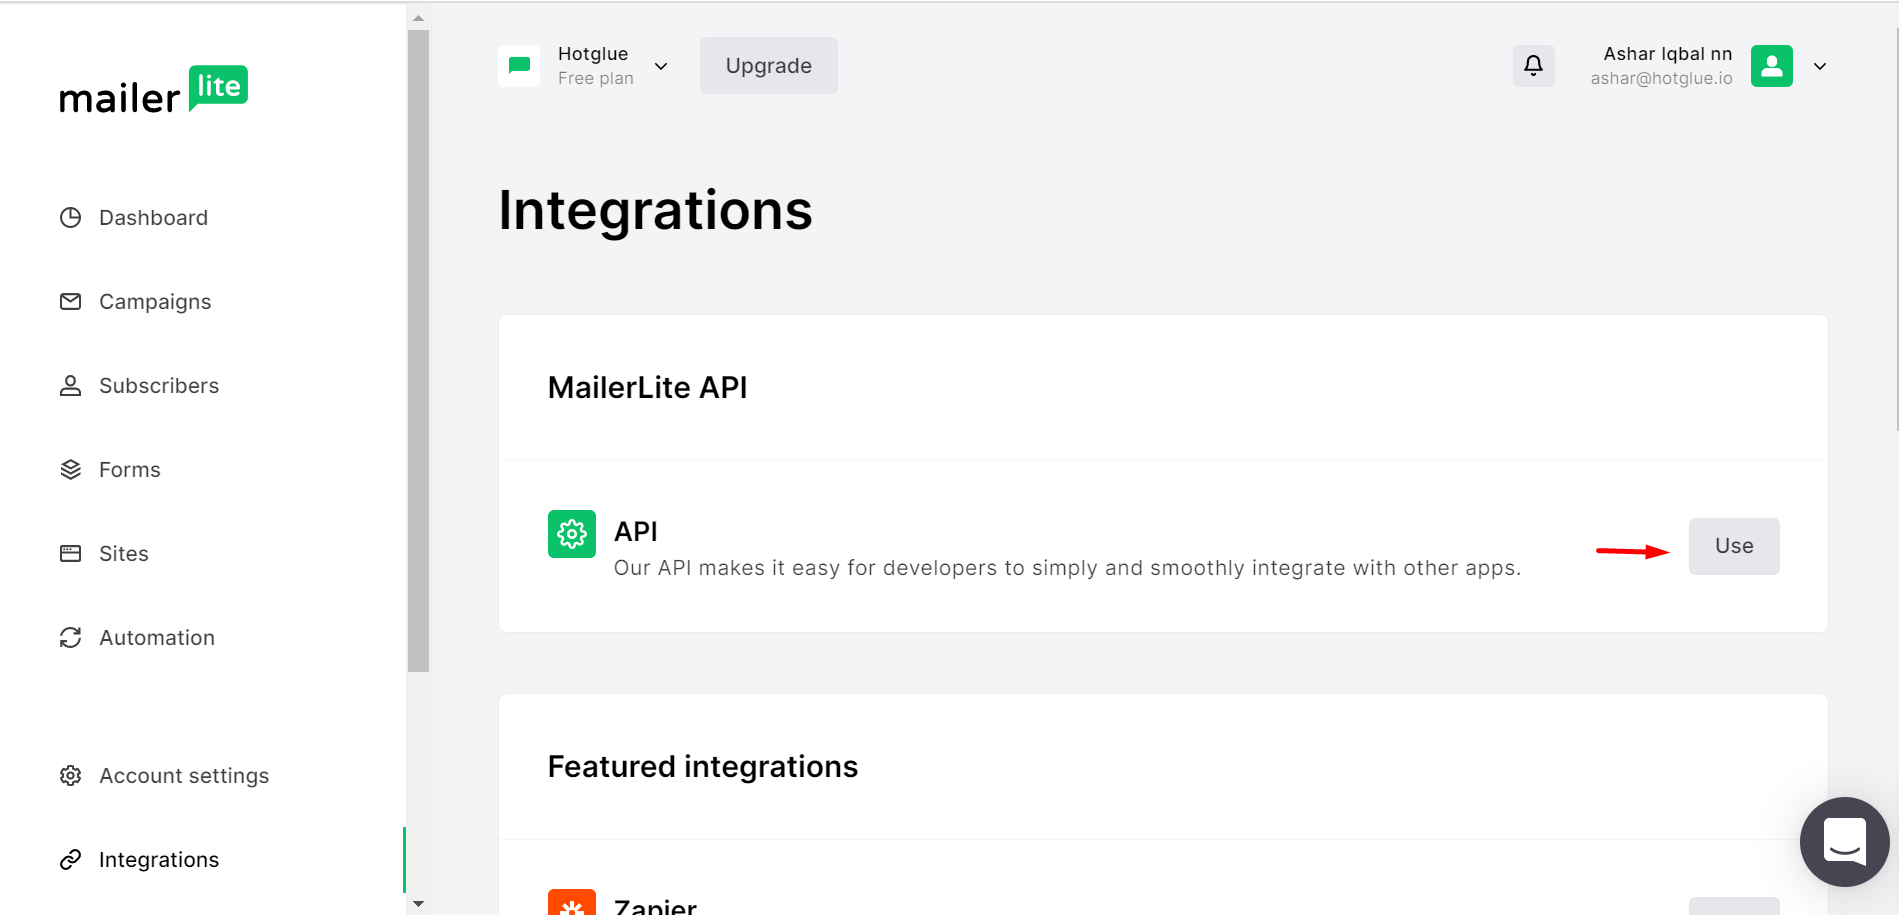1899x915 pixels.
Task: Click the green user avatar
Action: point(1771,66)
